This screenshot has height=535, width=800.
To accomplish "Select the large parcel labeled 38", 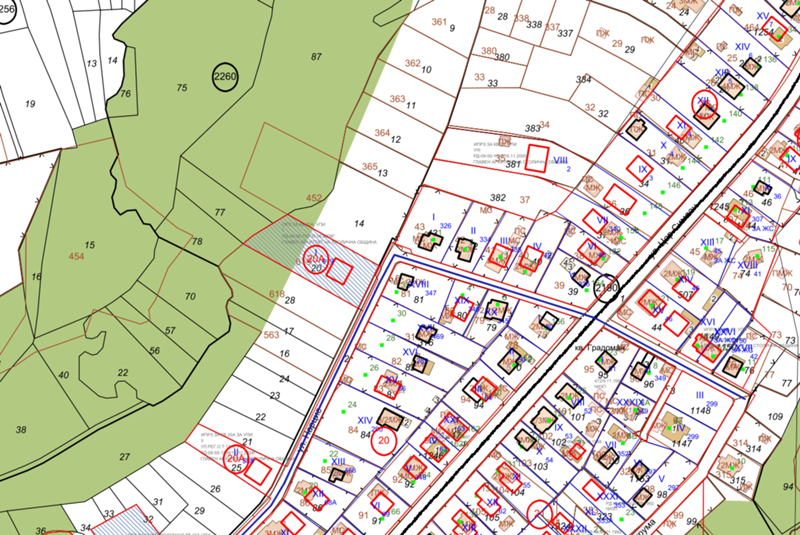I will tap(21, 430).
